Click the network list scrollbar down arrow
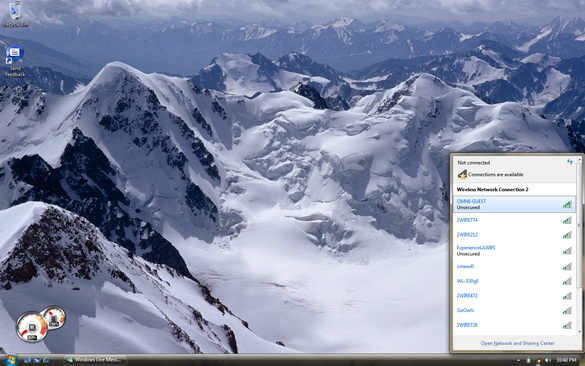The image size is (585, 366). click(580, 331)
